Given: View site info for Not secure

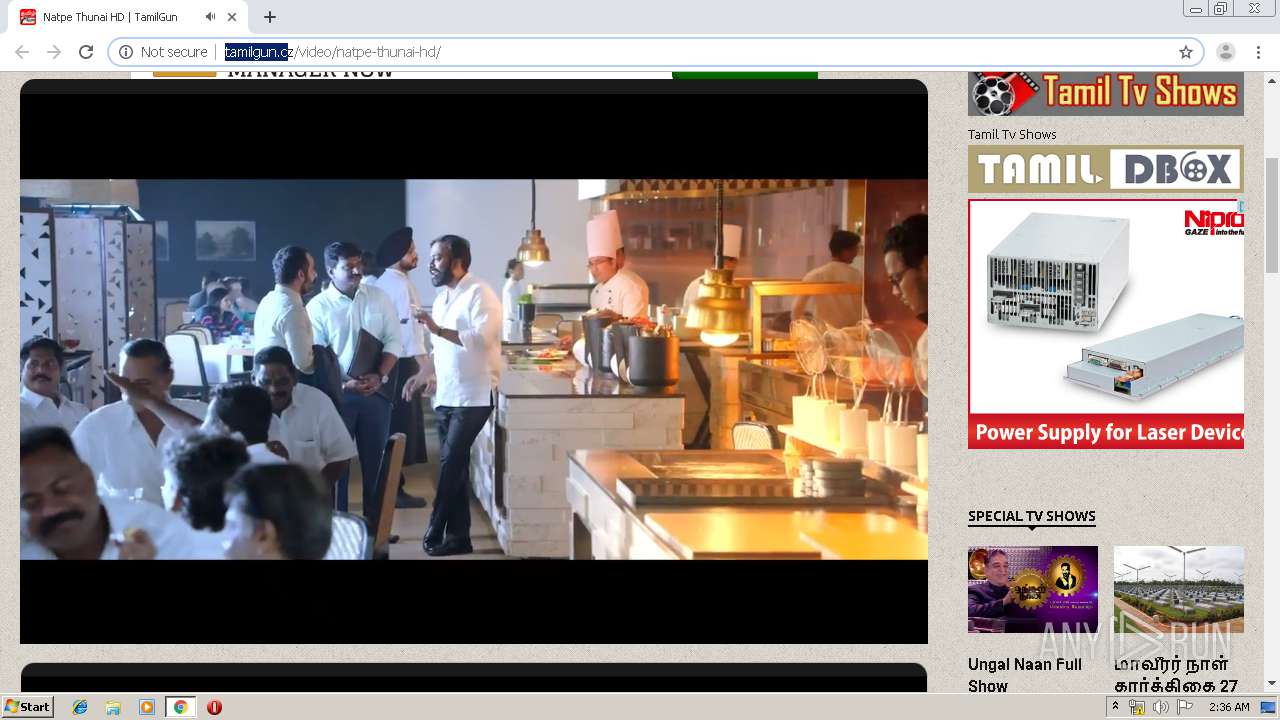Looking at the screenshot, I should coord(164,52).
